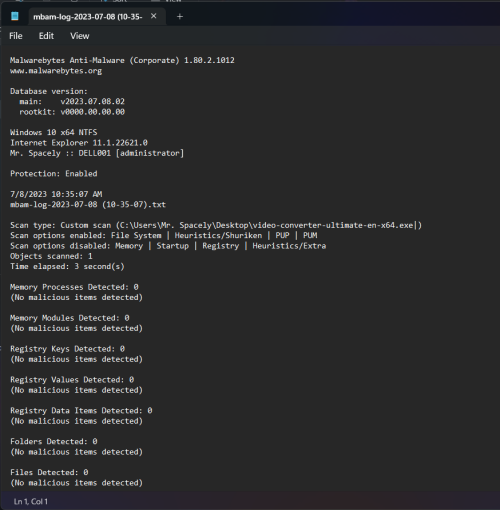The height and width of the screenshot is (510, 500).
Task: Click the 'main: v2023.07.08.02' line
Action: click(x=72, y=101)
